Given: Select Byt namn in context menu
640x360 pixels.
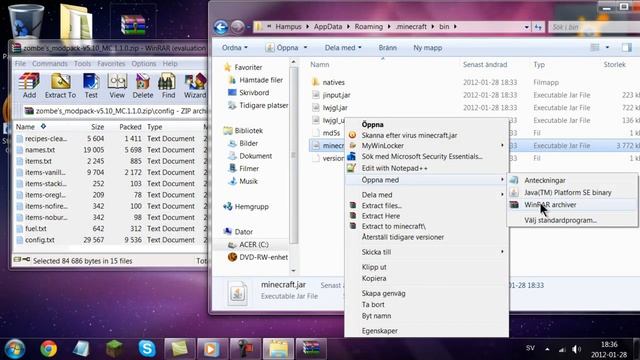Looking at the screenshot, I should (x=427, y=316).
